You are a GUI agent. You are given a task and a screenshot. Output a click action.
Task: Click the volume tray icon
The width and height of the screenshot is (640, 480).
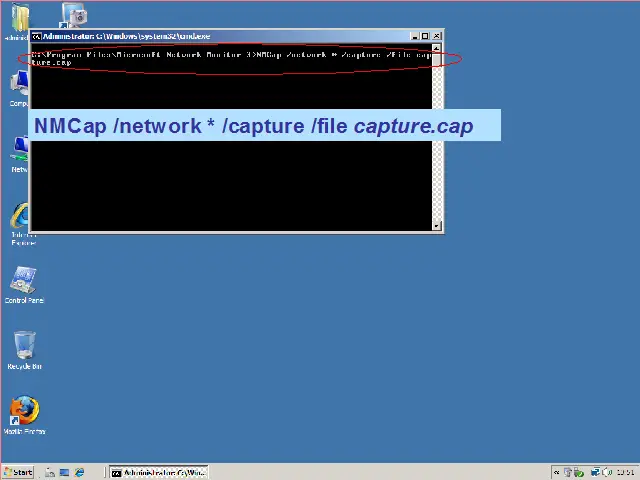(x=607, y=473)
